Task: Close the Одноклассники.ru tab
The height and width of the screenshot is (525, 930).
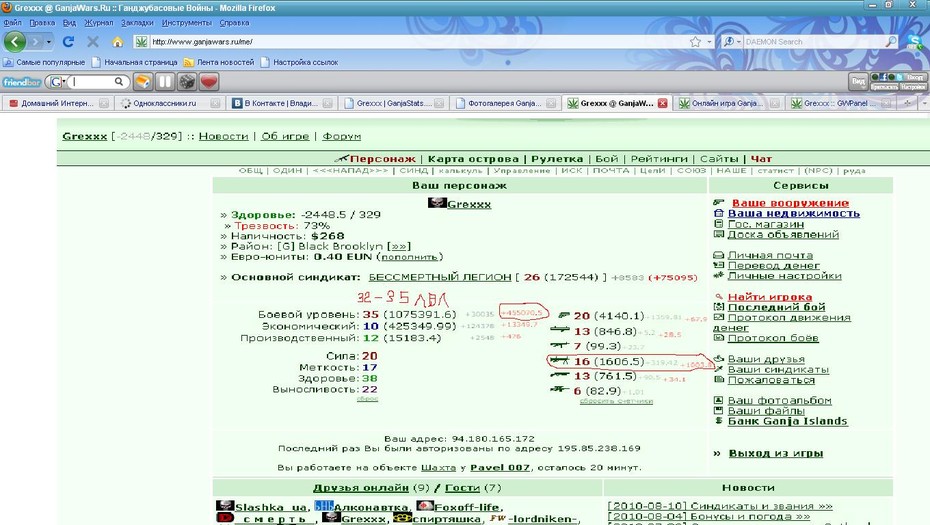Action: [215, 103]
